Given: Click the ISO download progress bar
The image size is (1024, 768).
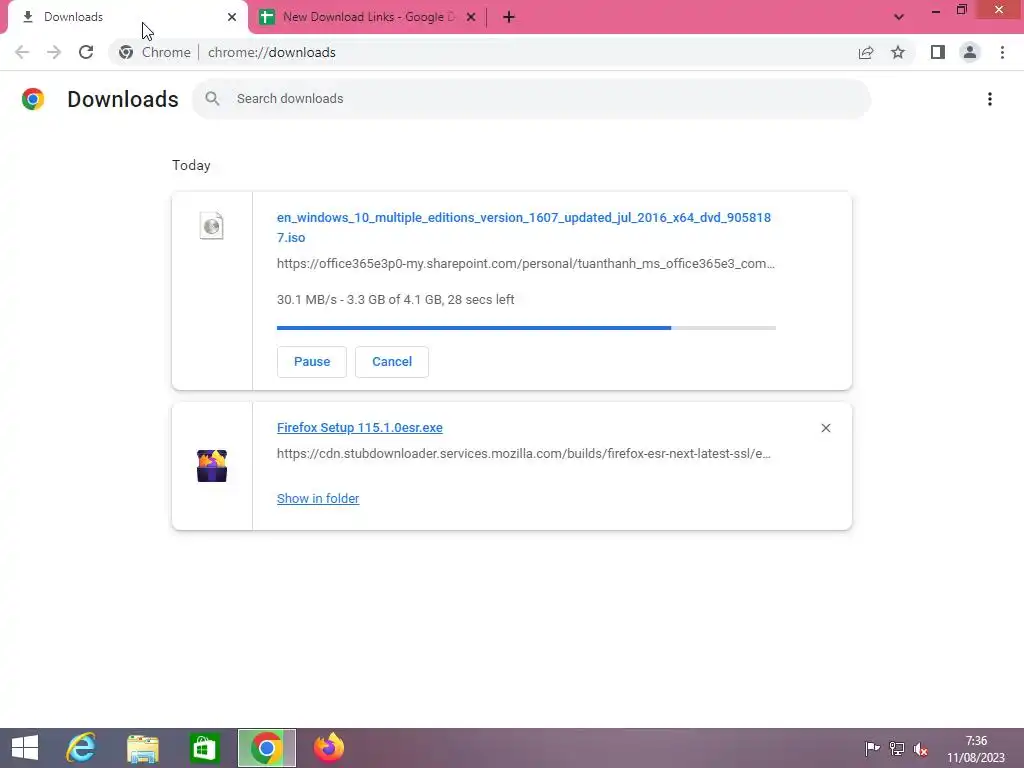Looking at the screenshot, I should coord(526,328).
